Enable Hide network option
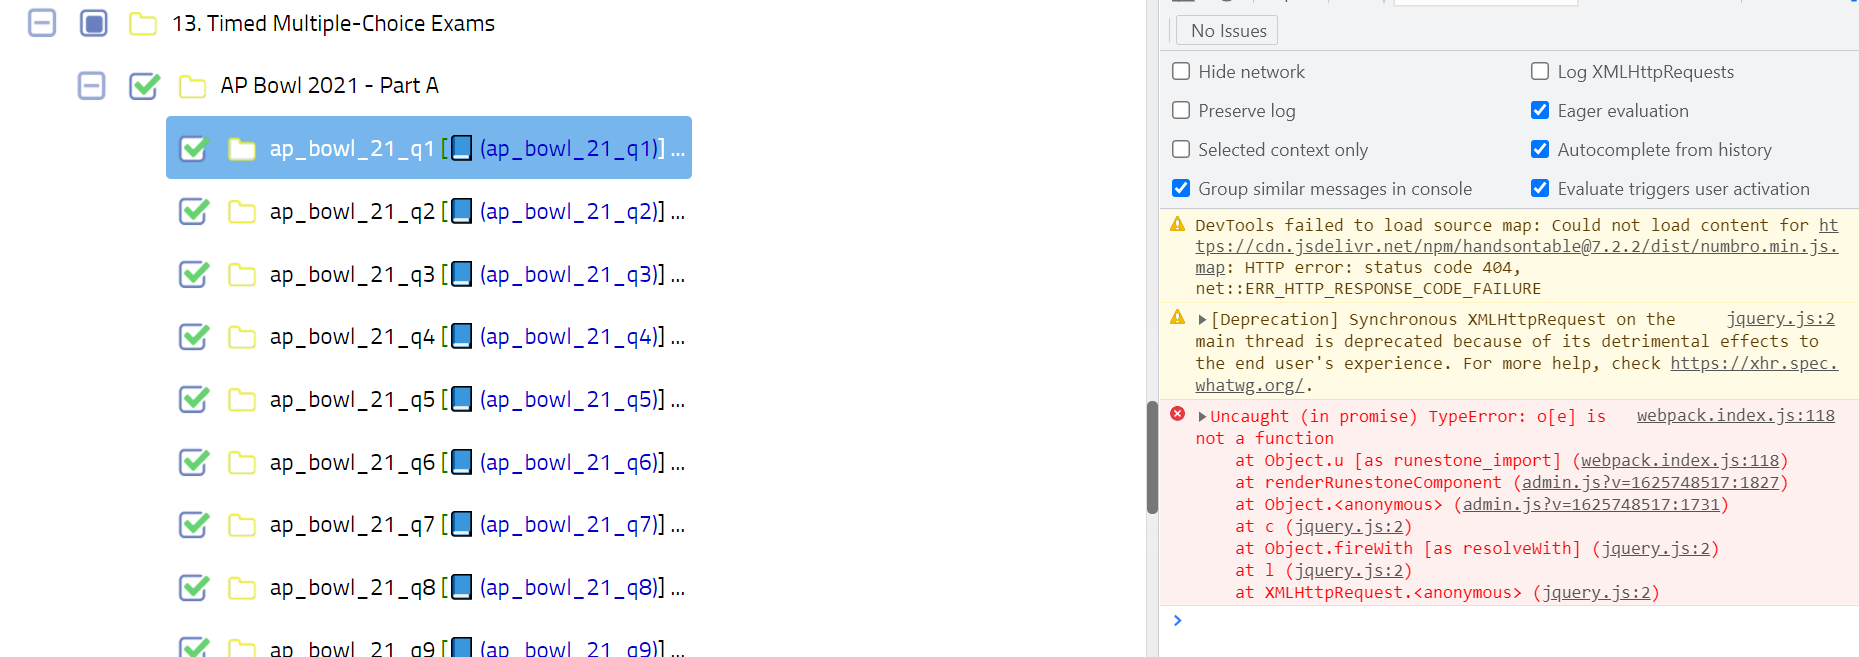The image size is (1859, 657). pos(1181,72)
